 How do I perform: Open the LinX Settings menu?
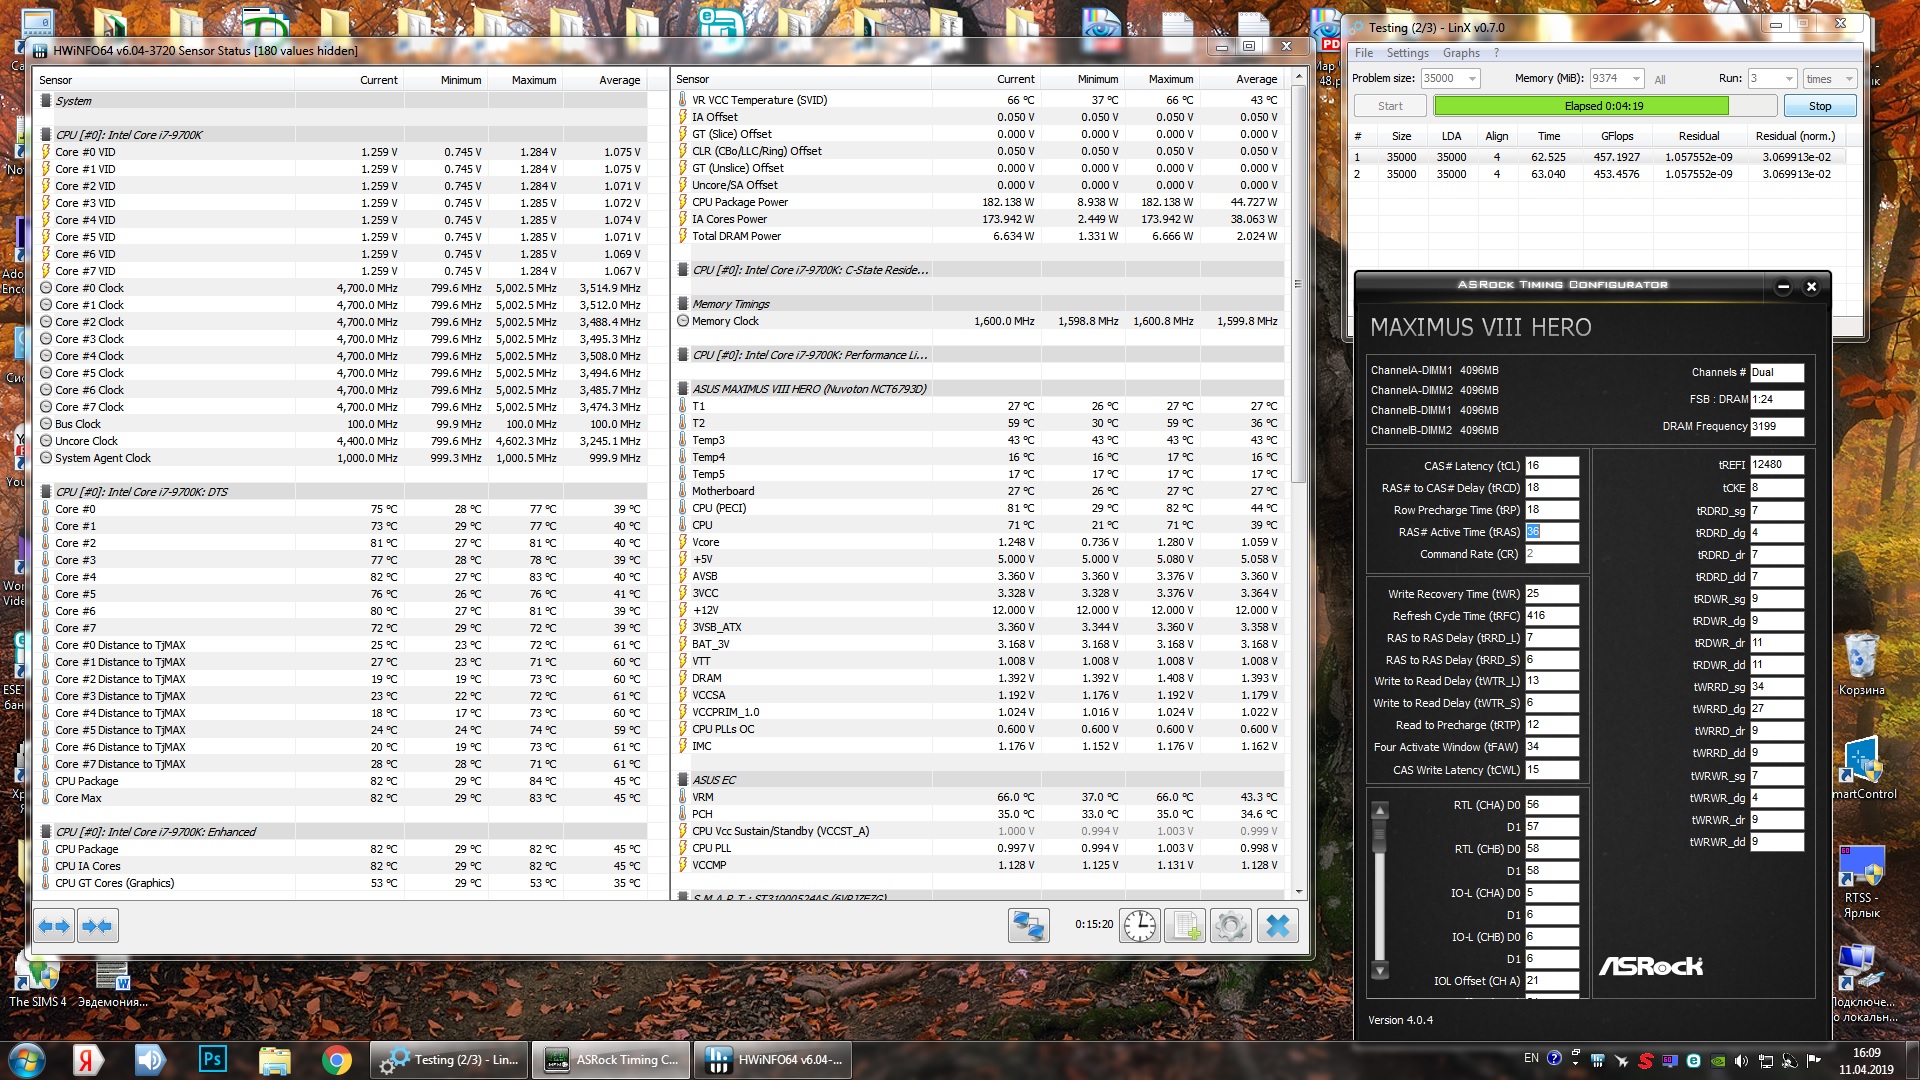(1407, 53)
